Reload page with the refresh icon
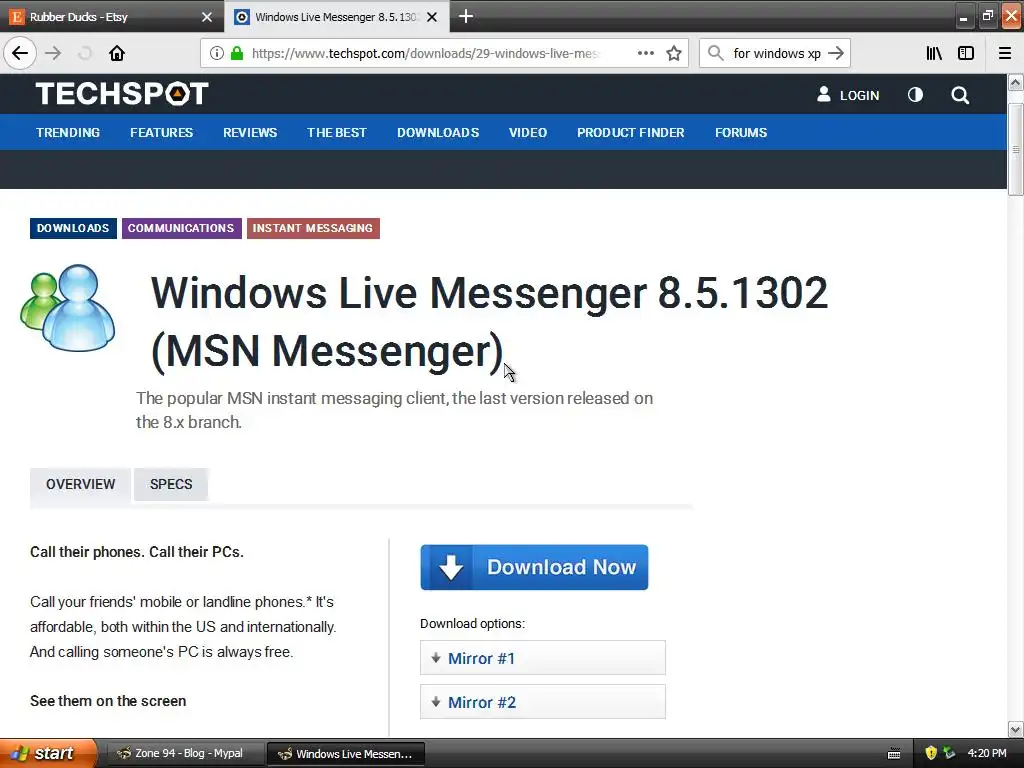The image size is (1024, 768). coord(85,54)
